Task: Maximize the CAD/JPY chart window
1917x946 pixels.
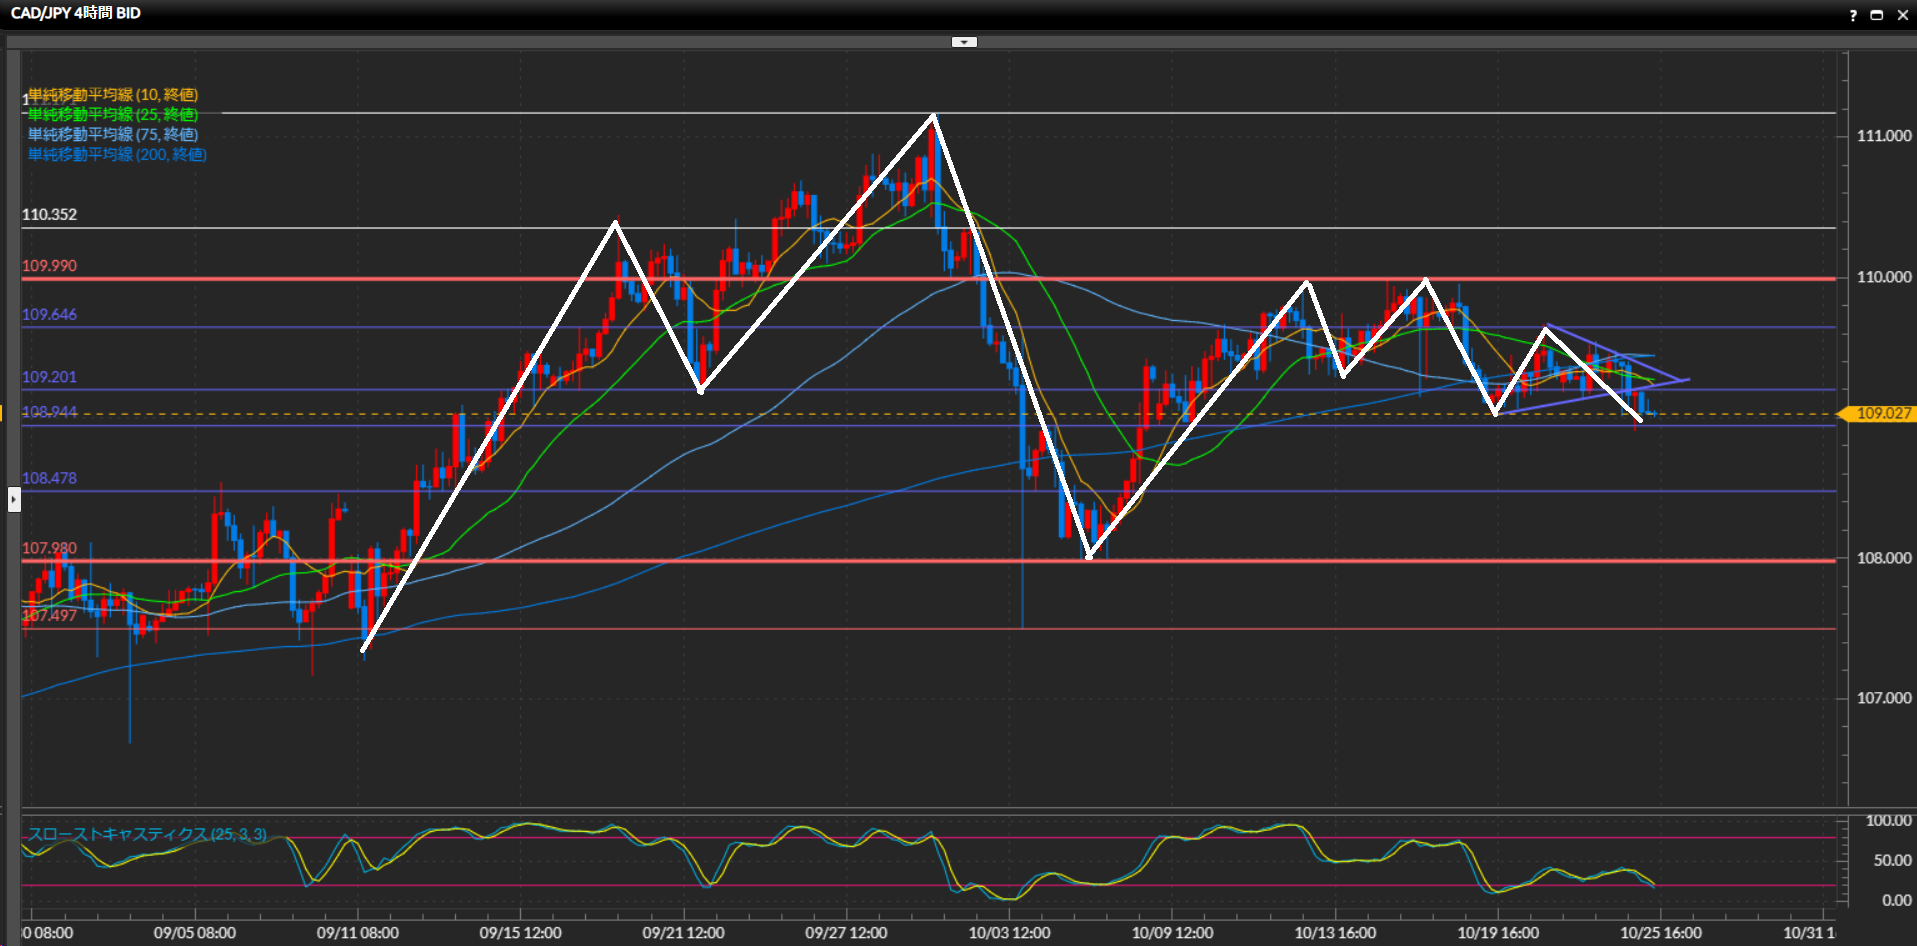Action: pos(1877,15)
